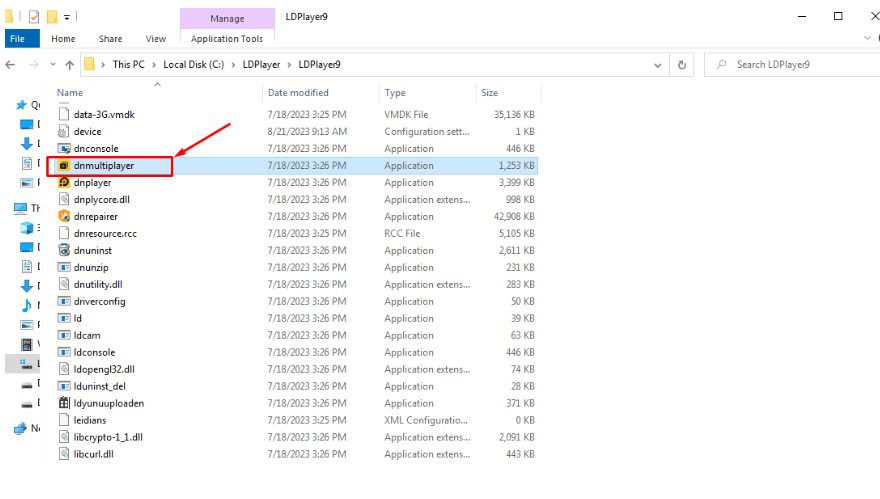
Task: Select the libcrypto-1_1.dll file icon
Action: coord(64,437)
